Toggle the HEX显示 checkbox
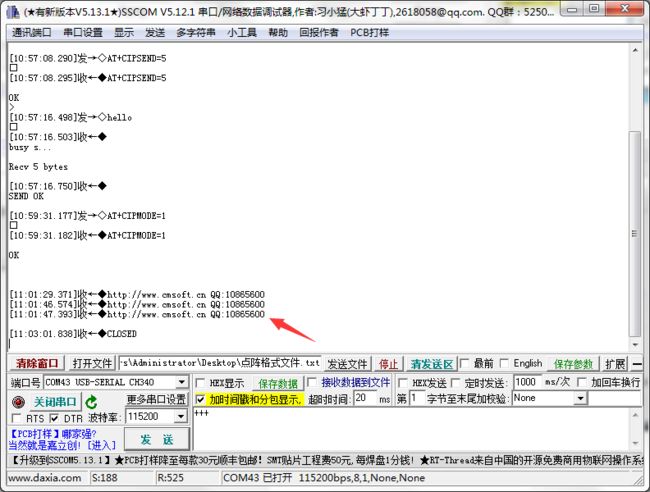Viewport: 650px width, 492px height. (200, 383)
